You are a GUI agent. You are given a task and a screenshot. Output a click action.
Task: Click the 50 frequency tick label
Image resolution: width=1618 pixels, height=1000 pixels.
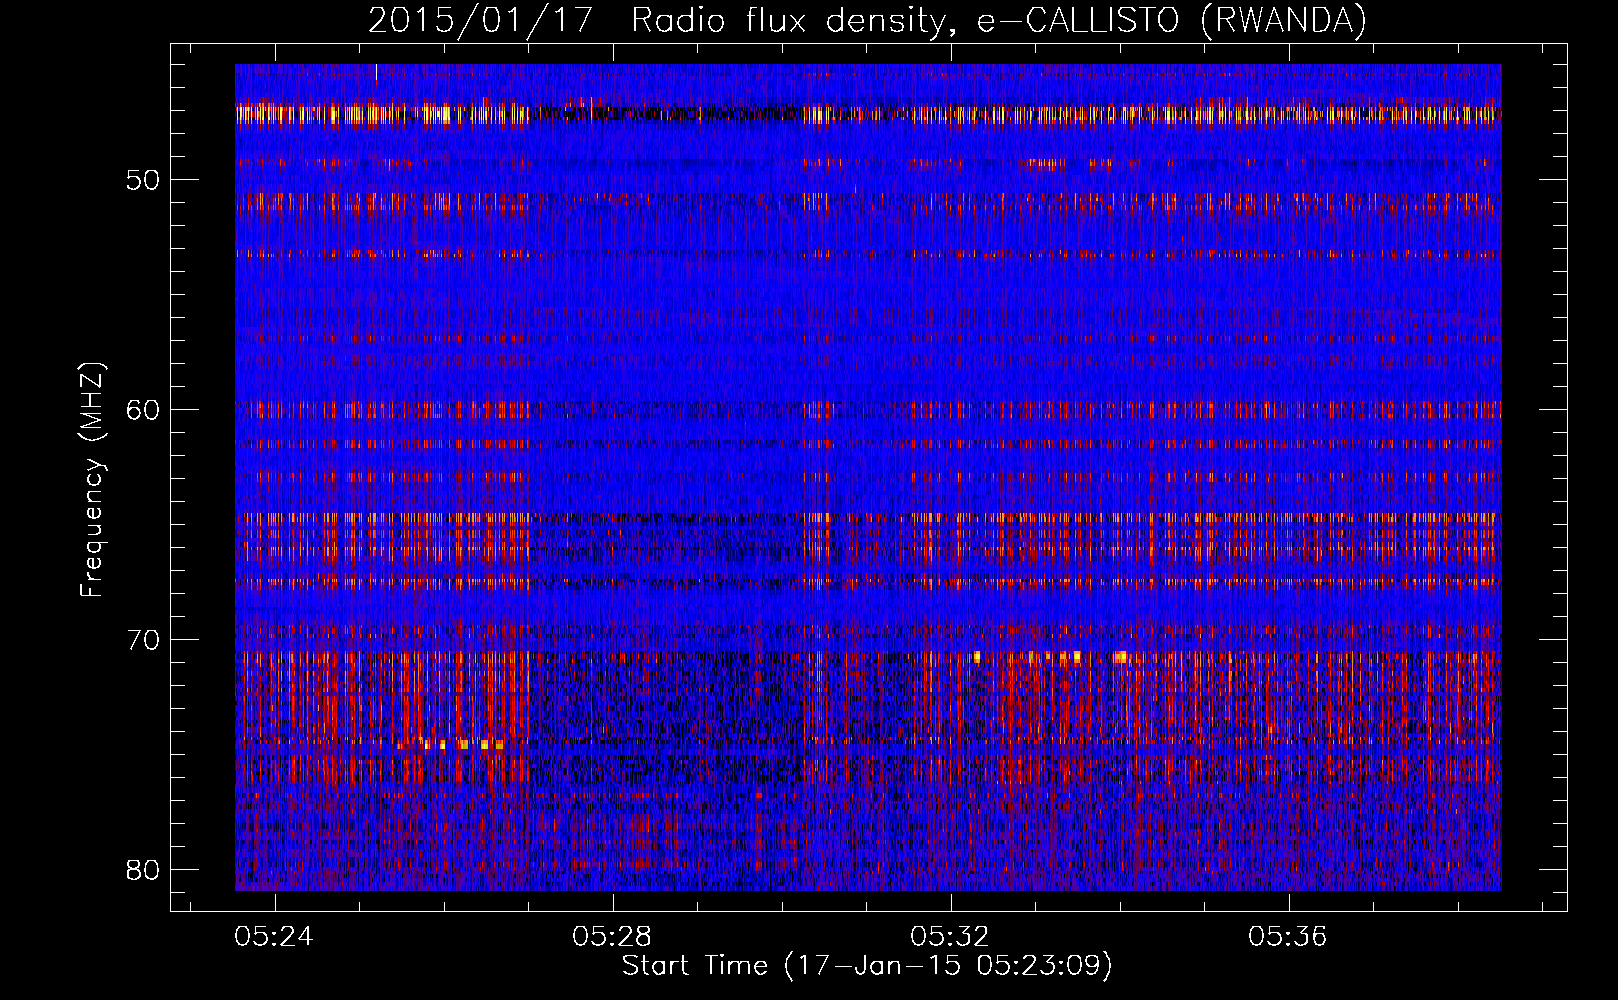[143, 180]
